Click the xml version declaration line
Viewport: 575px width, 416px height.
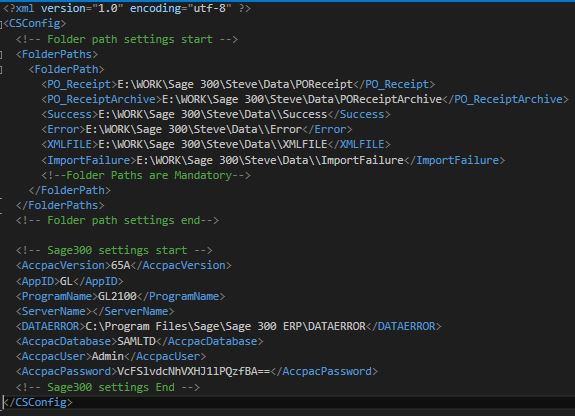(x=127, y=8)
